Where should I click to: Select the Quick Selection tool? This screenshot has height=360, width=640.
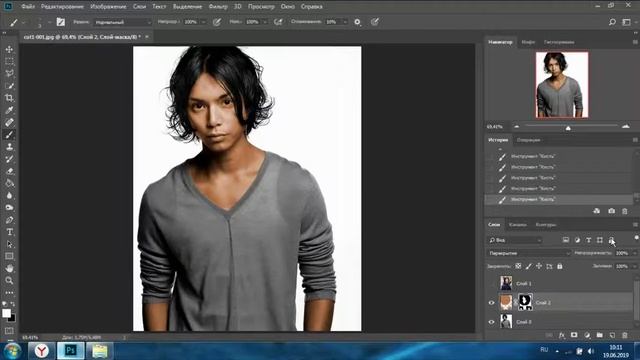(x=9, y=86)
